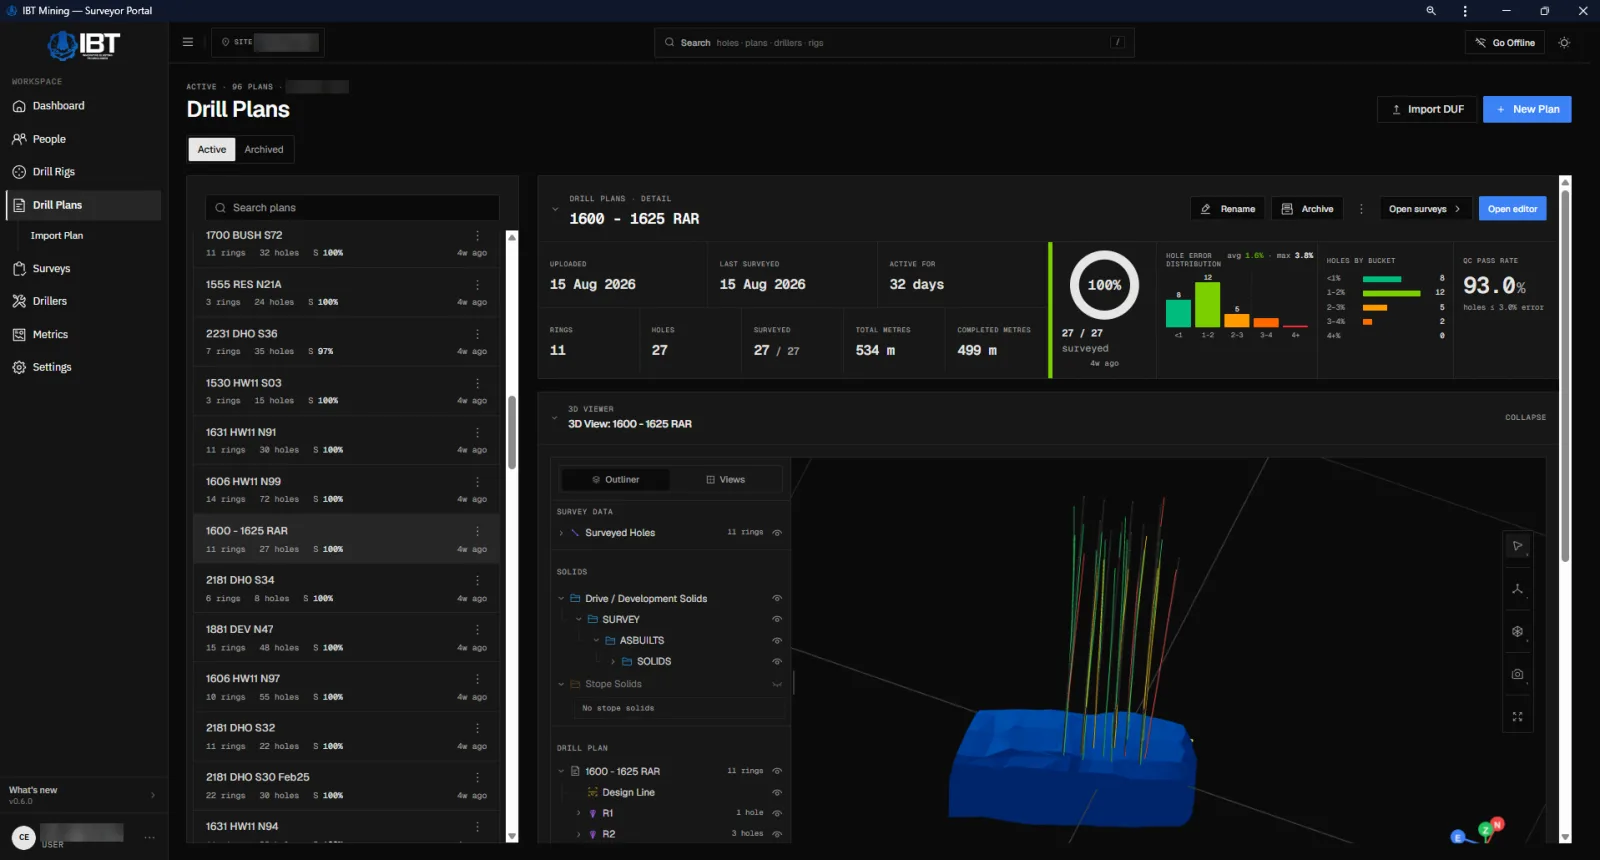Collapse the Drive / Development Solids folder
This screenshot has height=860, width=1600.
pos(561,599)
